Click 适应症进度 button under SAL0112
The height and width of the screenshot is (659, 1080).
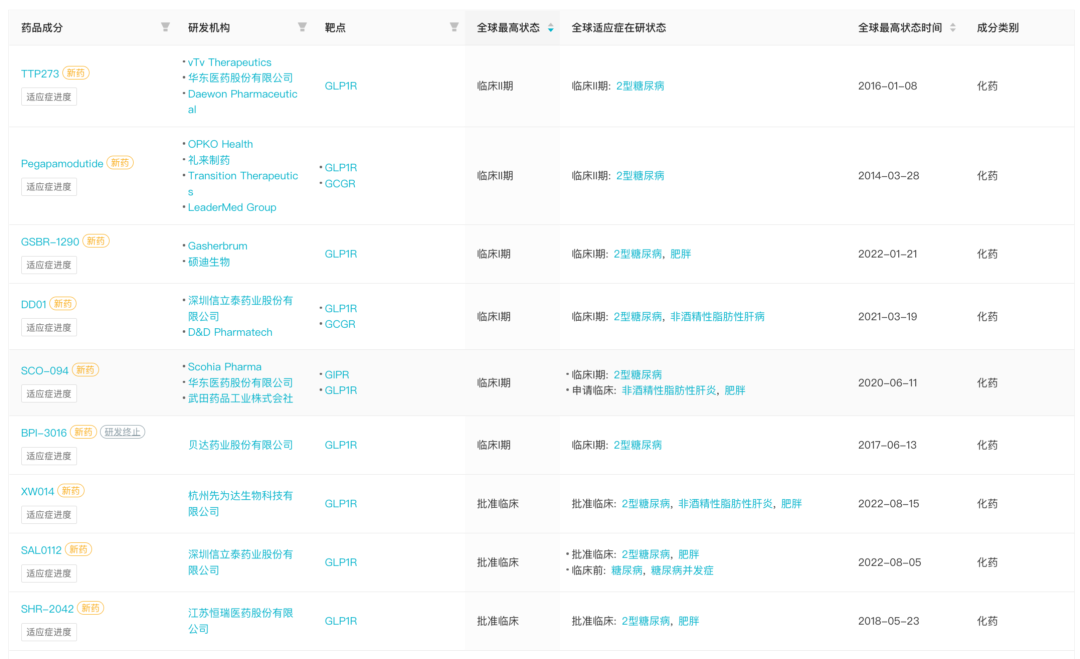(49, 573)
